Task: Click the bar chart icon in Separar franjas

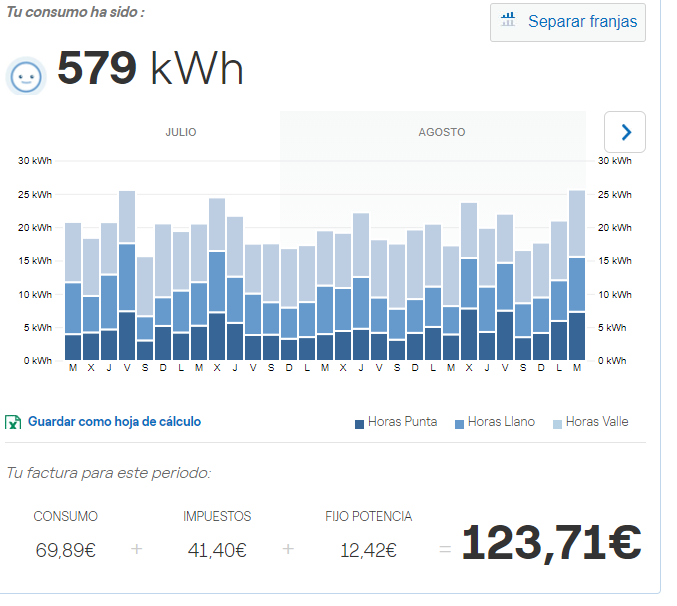Action: coord(509,20)
